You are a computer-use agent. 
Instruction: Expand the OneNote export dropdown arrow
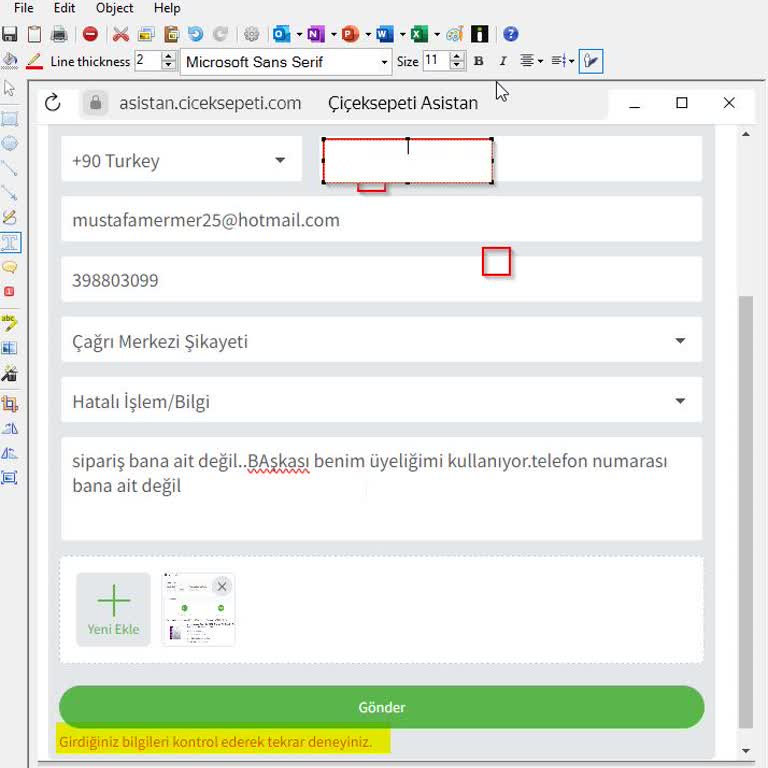point(334,34)
